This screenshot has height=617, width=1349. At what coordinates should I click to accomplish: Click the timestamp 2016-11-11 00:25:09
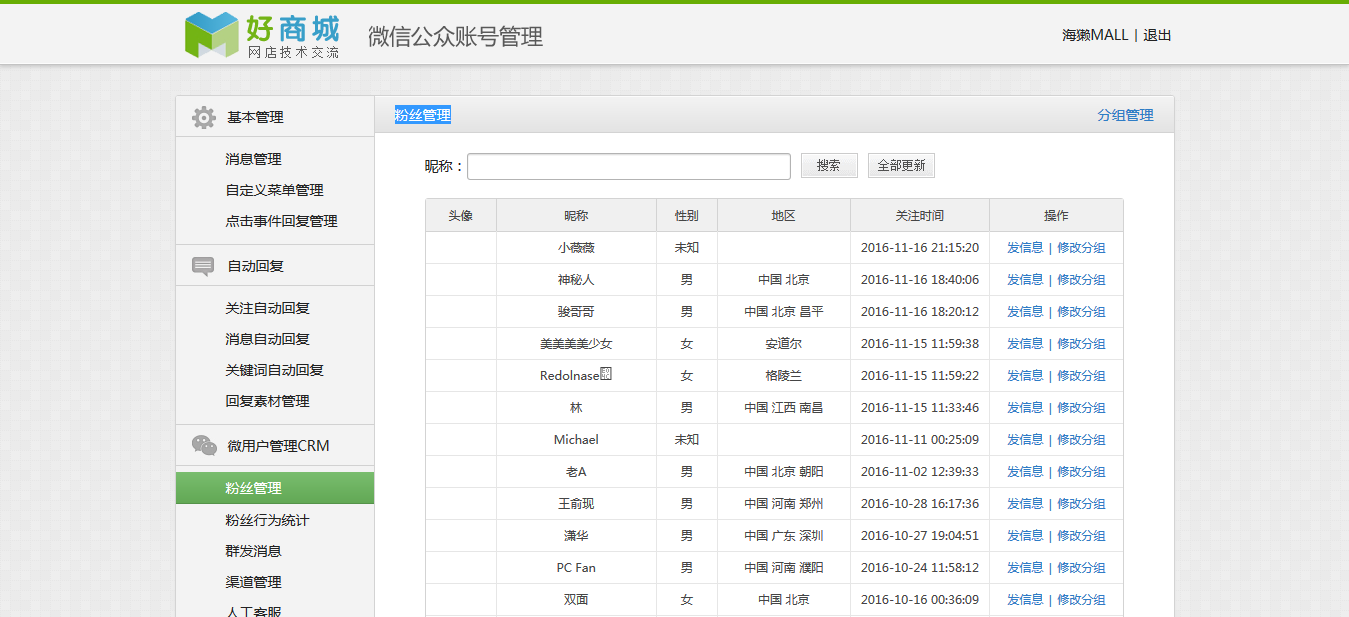[920, 440]
